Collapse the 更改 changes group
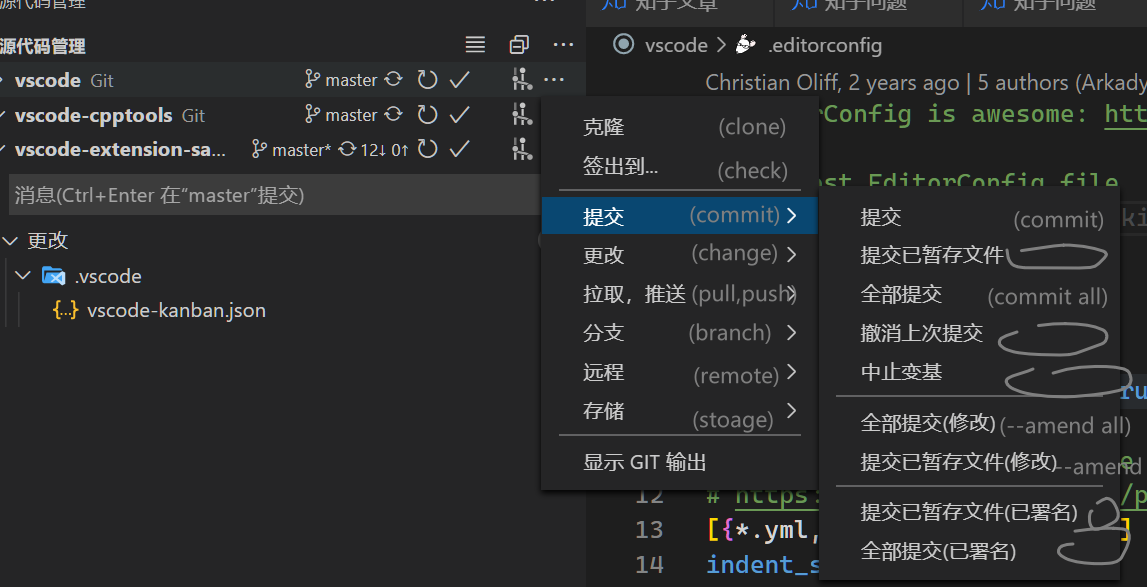Screen dimensions: 1147x587 [10, 240]
